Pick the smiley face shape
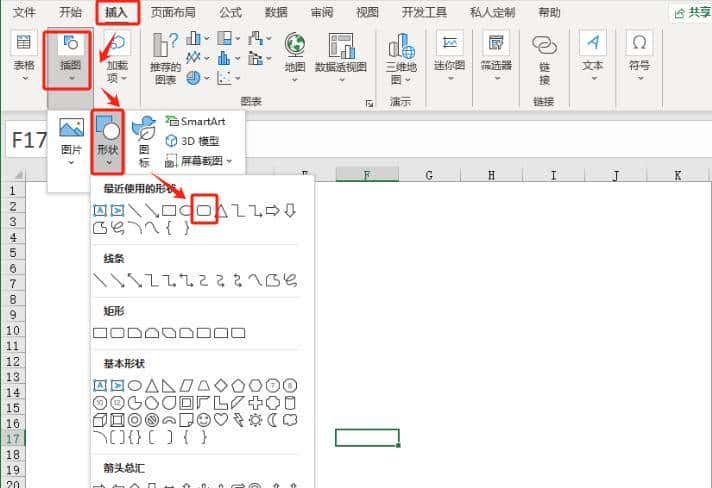The height and width of the screenshot is (488, 712). [x=204, y=420]
